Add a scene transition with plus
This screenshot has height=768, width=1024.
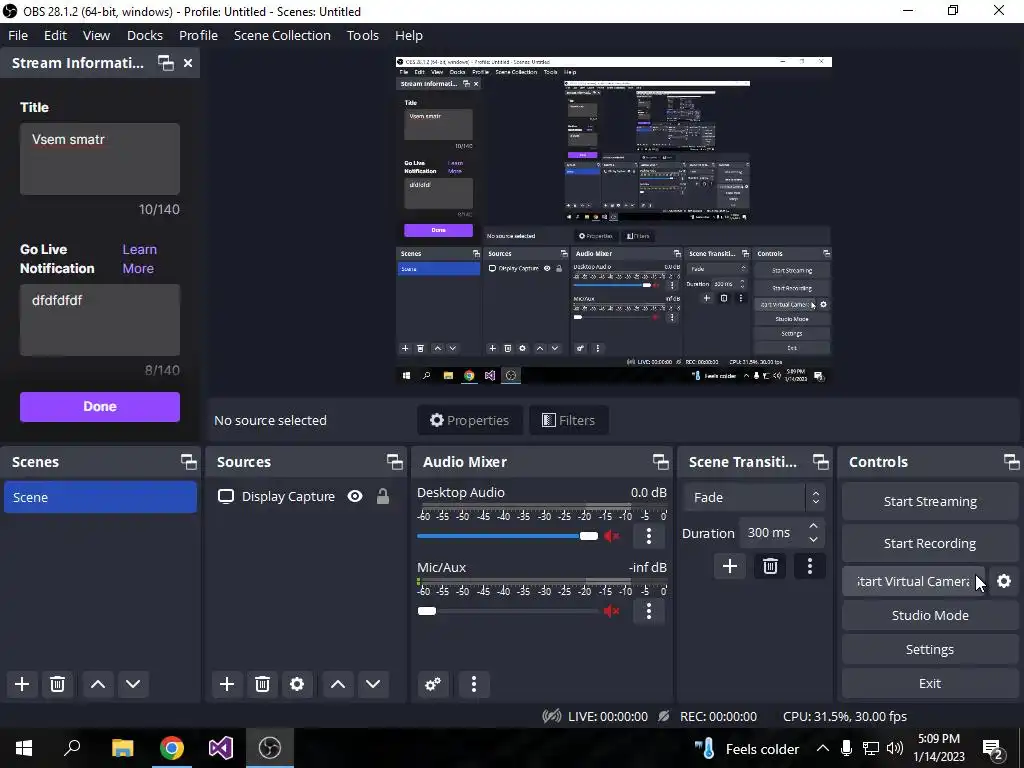point(729,566)
